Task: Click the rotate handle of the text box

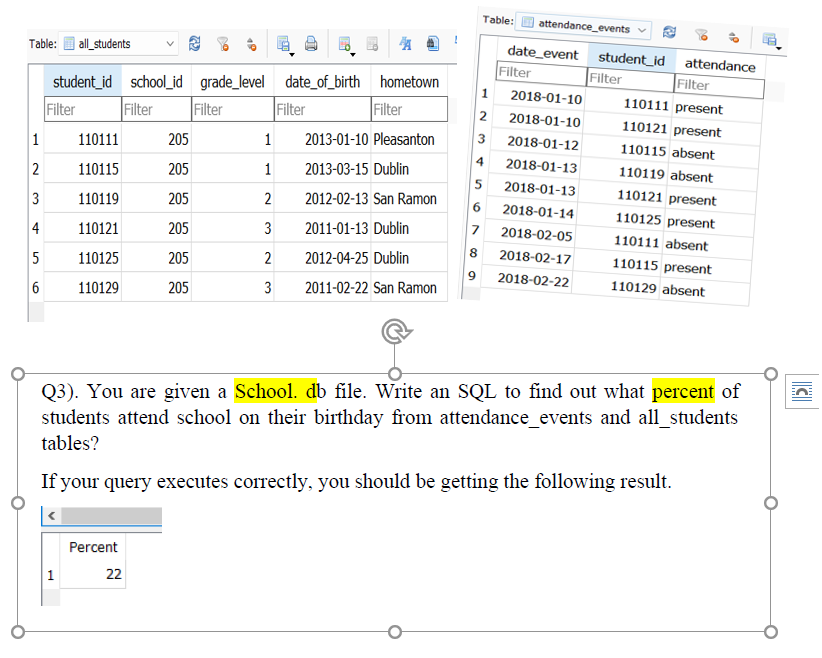Action: coord(396,330)
